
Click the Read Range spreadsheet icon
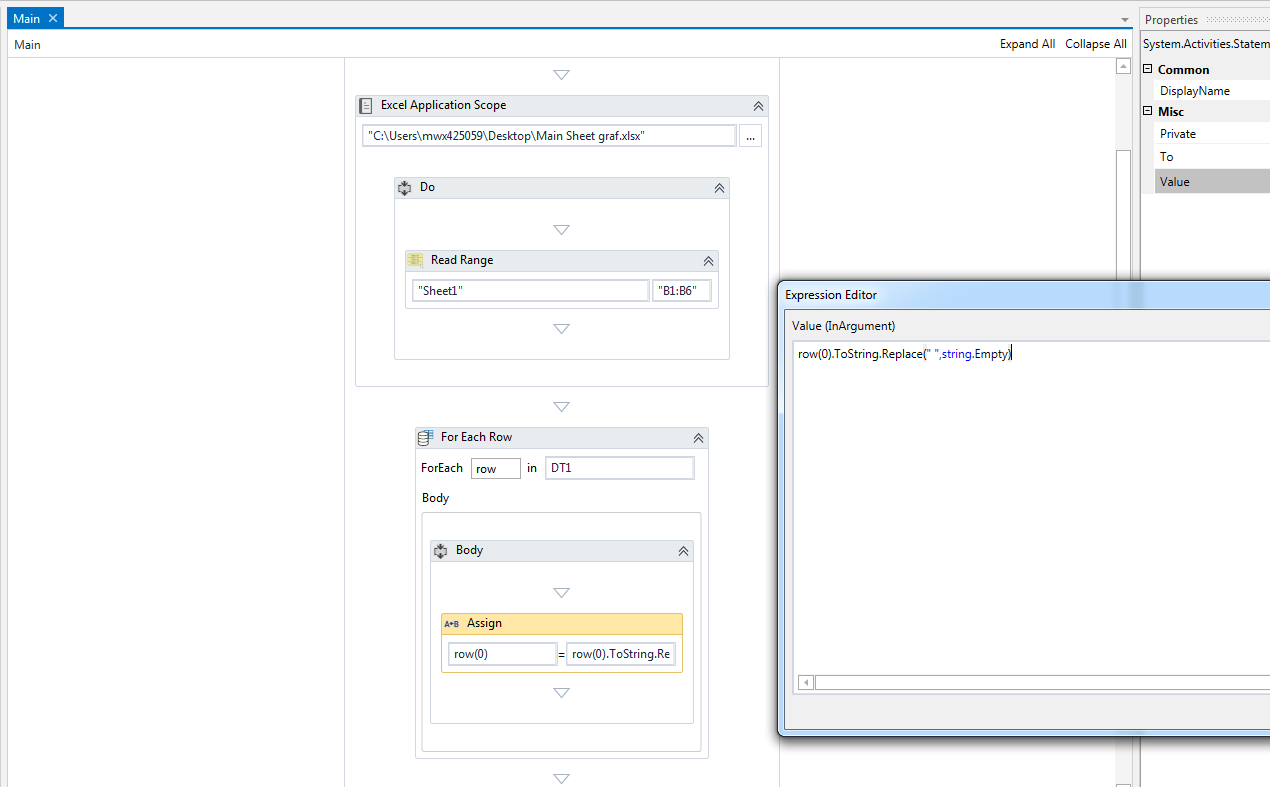coord(415,260)
